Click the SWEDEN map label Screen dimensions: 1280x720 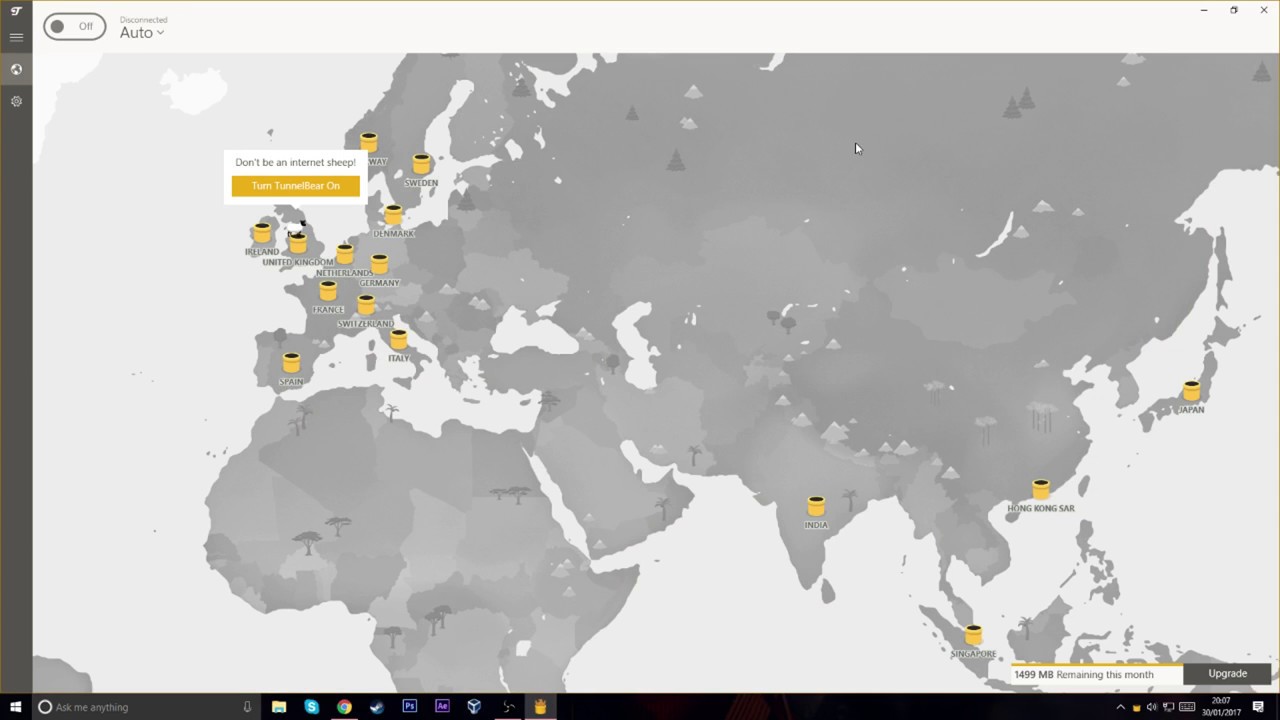421,183
